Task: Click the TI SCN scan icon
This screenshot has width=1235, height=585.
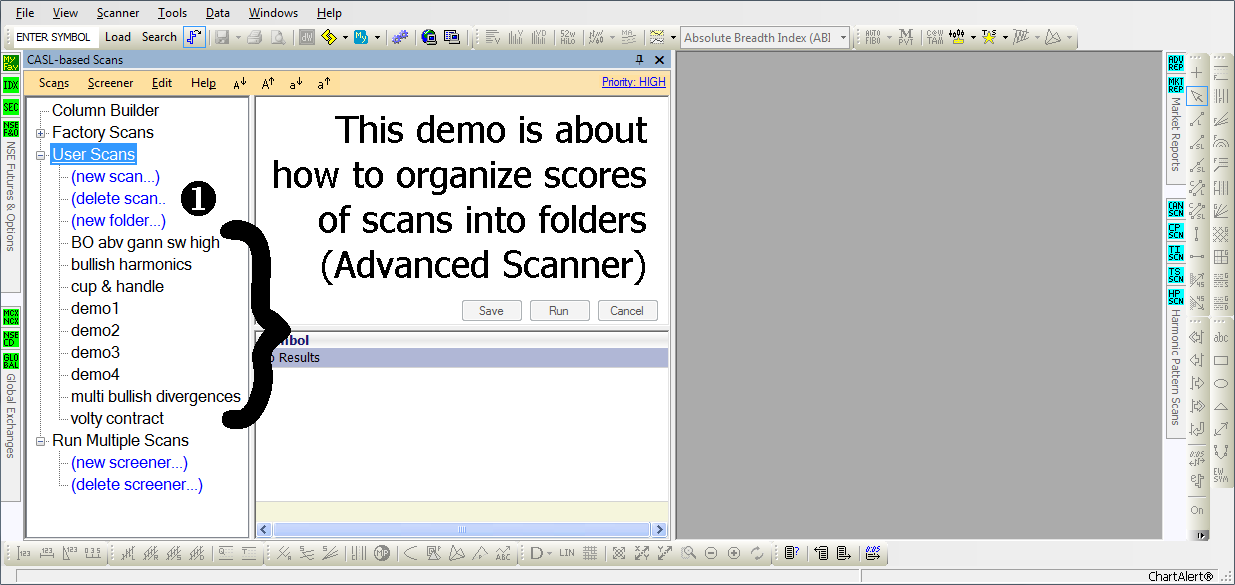Action: click(1176, 253)
